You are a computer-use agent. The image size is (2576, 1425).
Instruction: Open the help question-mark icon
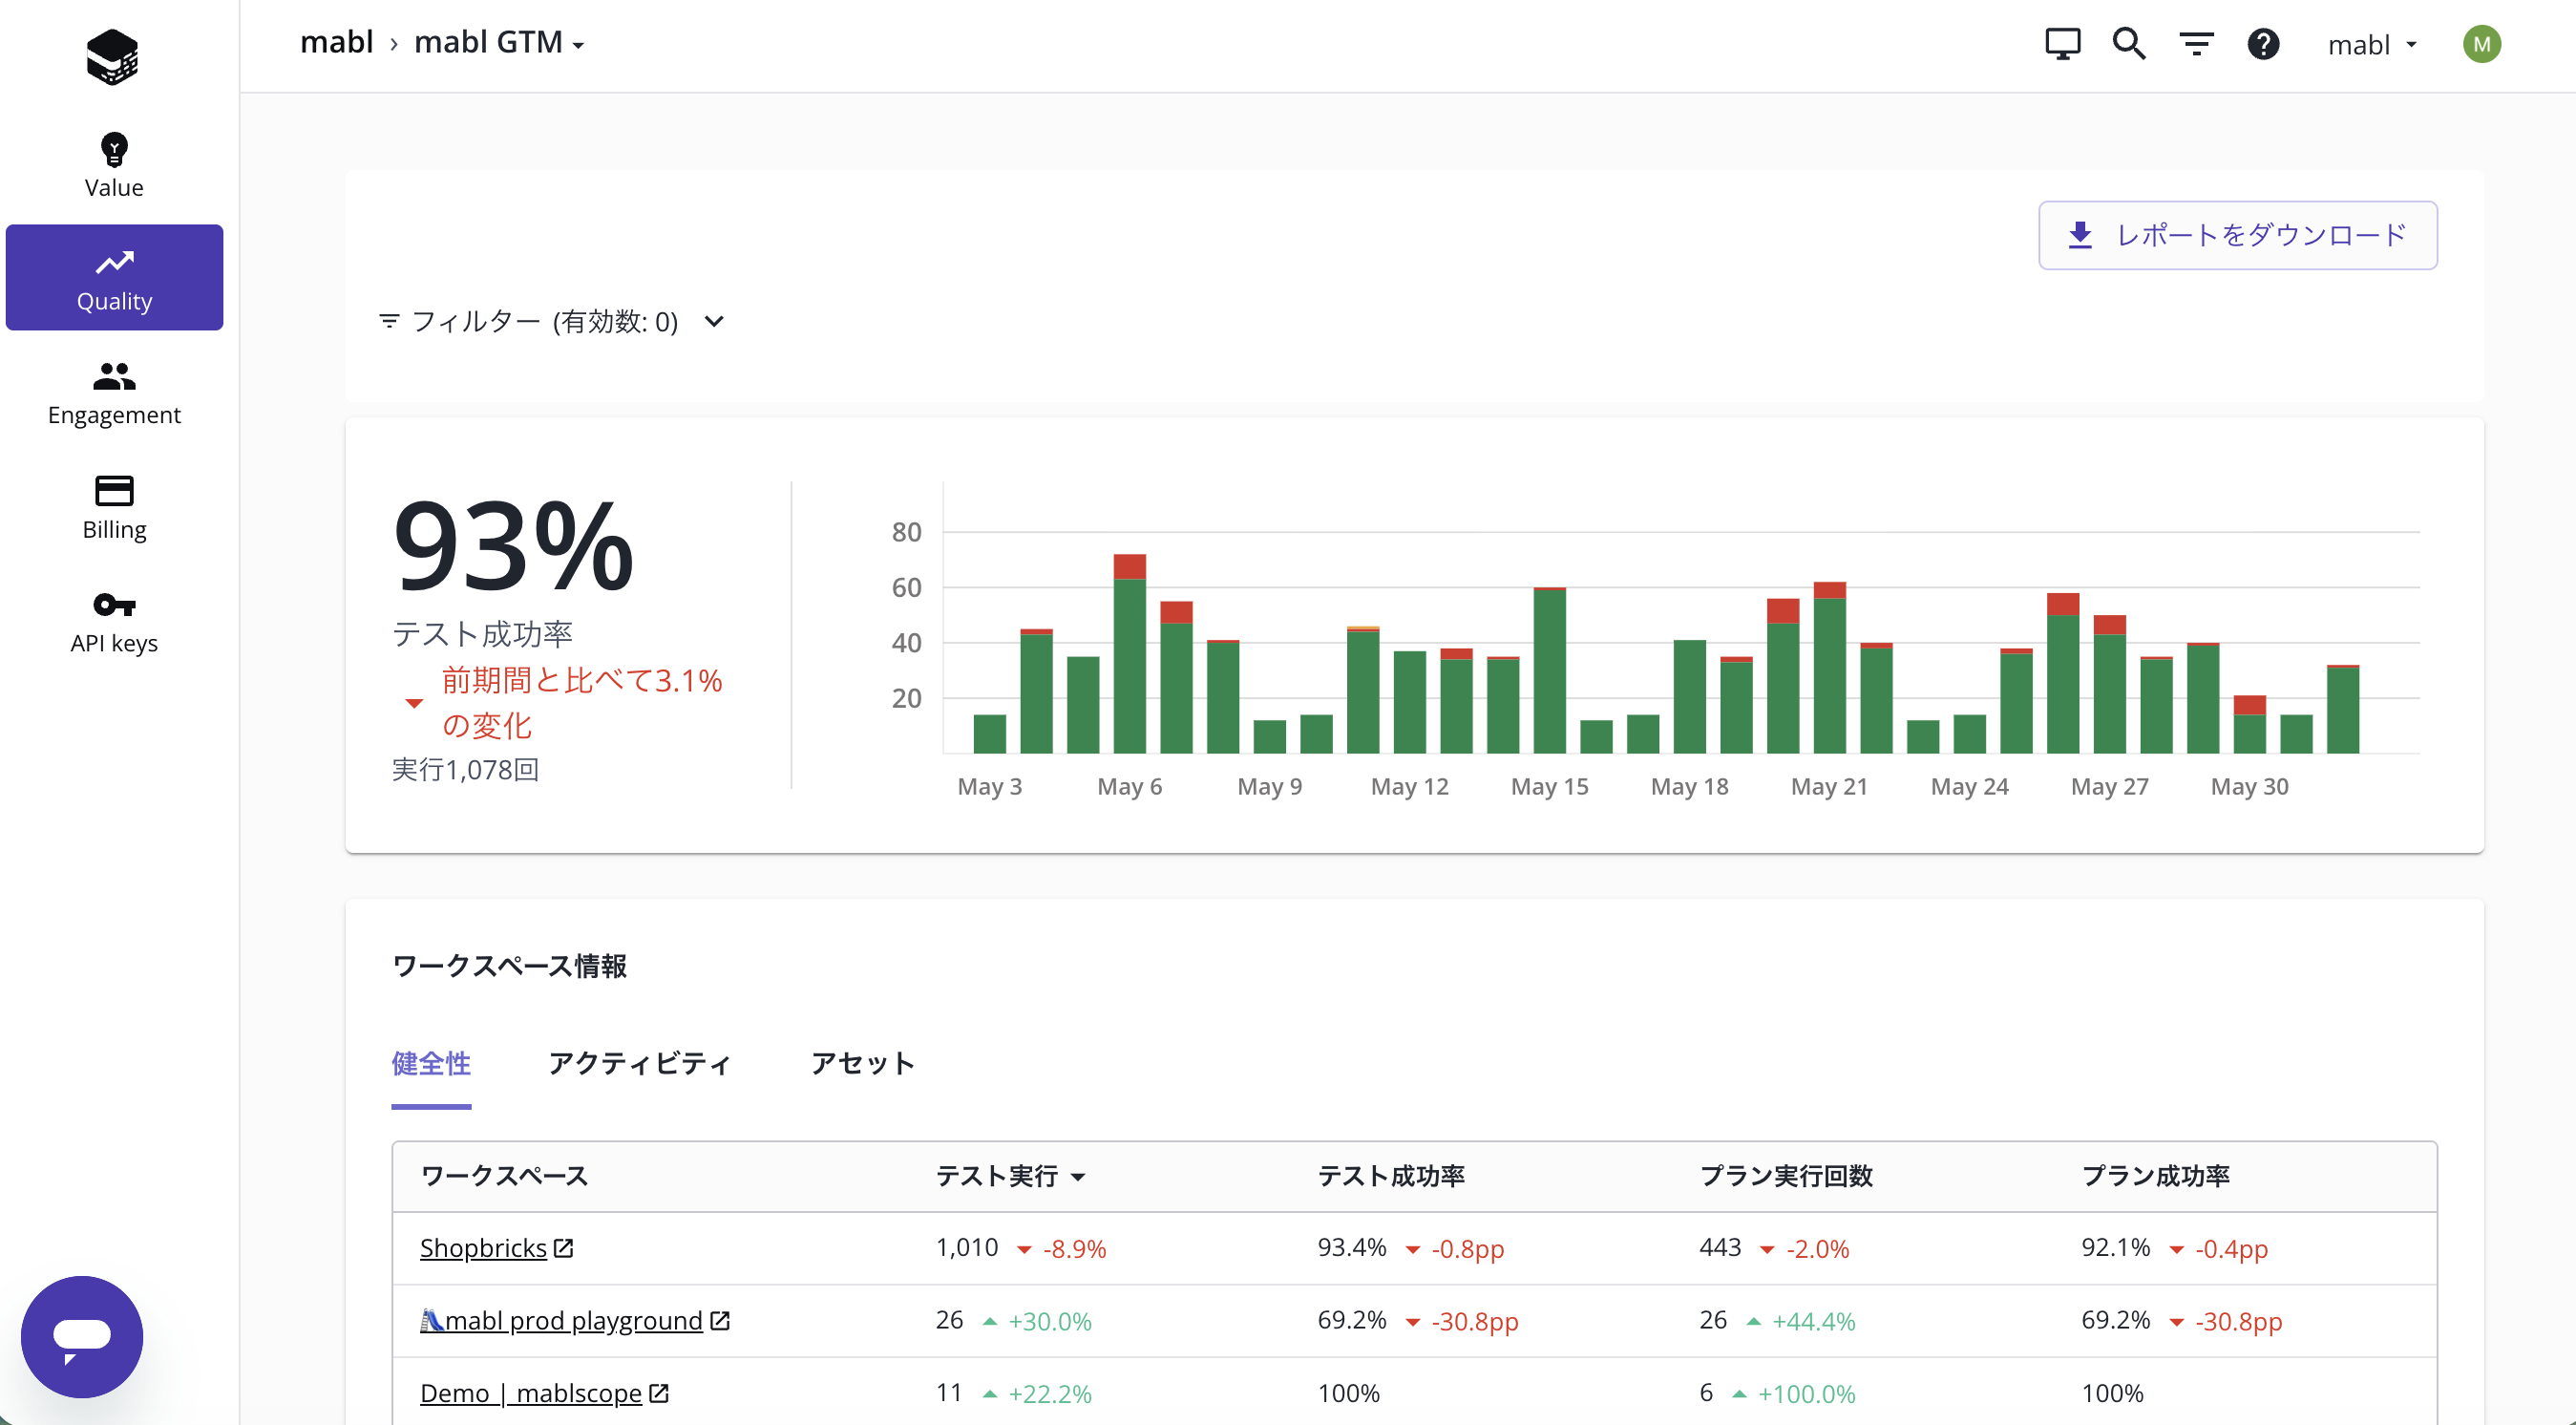click(2263, 44)
